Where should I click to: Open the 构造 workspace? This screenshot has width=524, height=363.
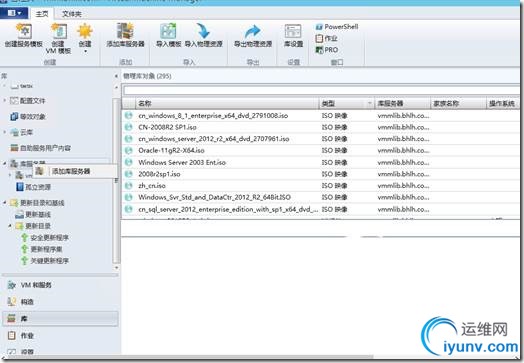point(60,302)
